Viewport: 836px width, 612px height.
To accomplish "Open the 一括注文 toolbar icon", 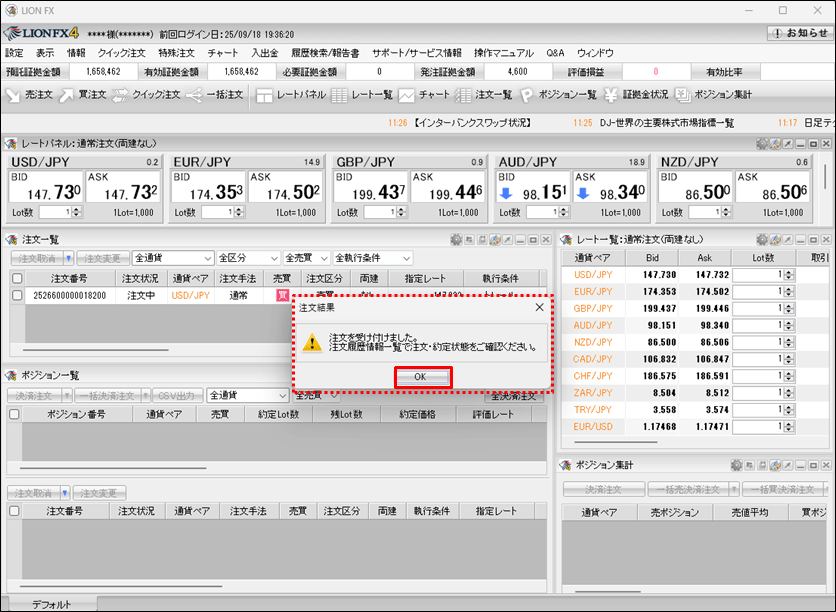I will click(x=214, y=95).
